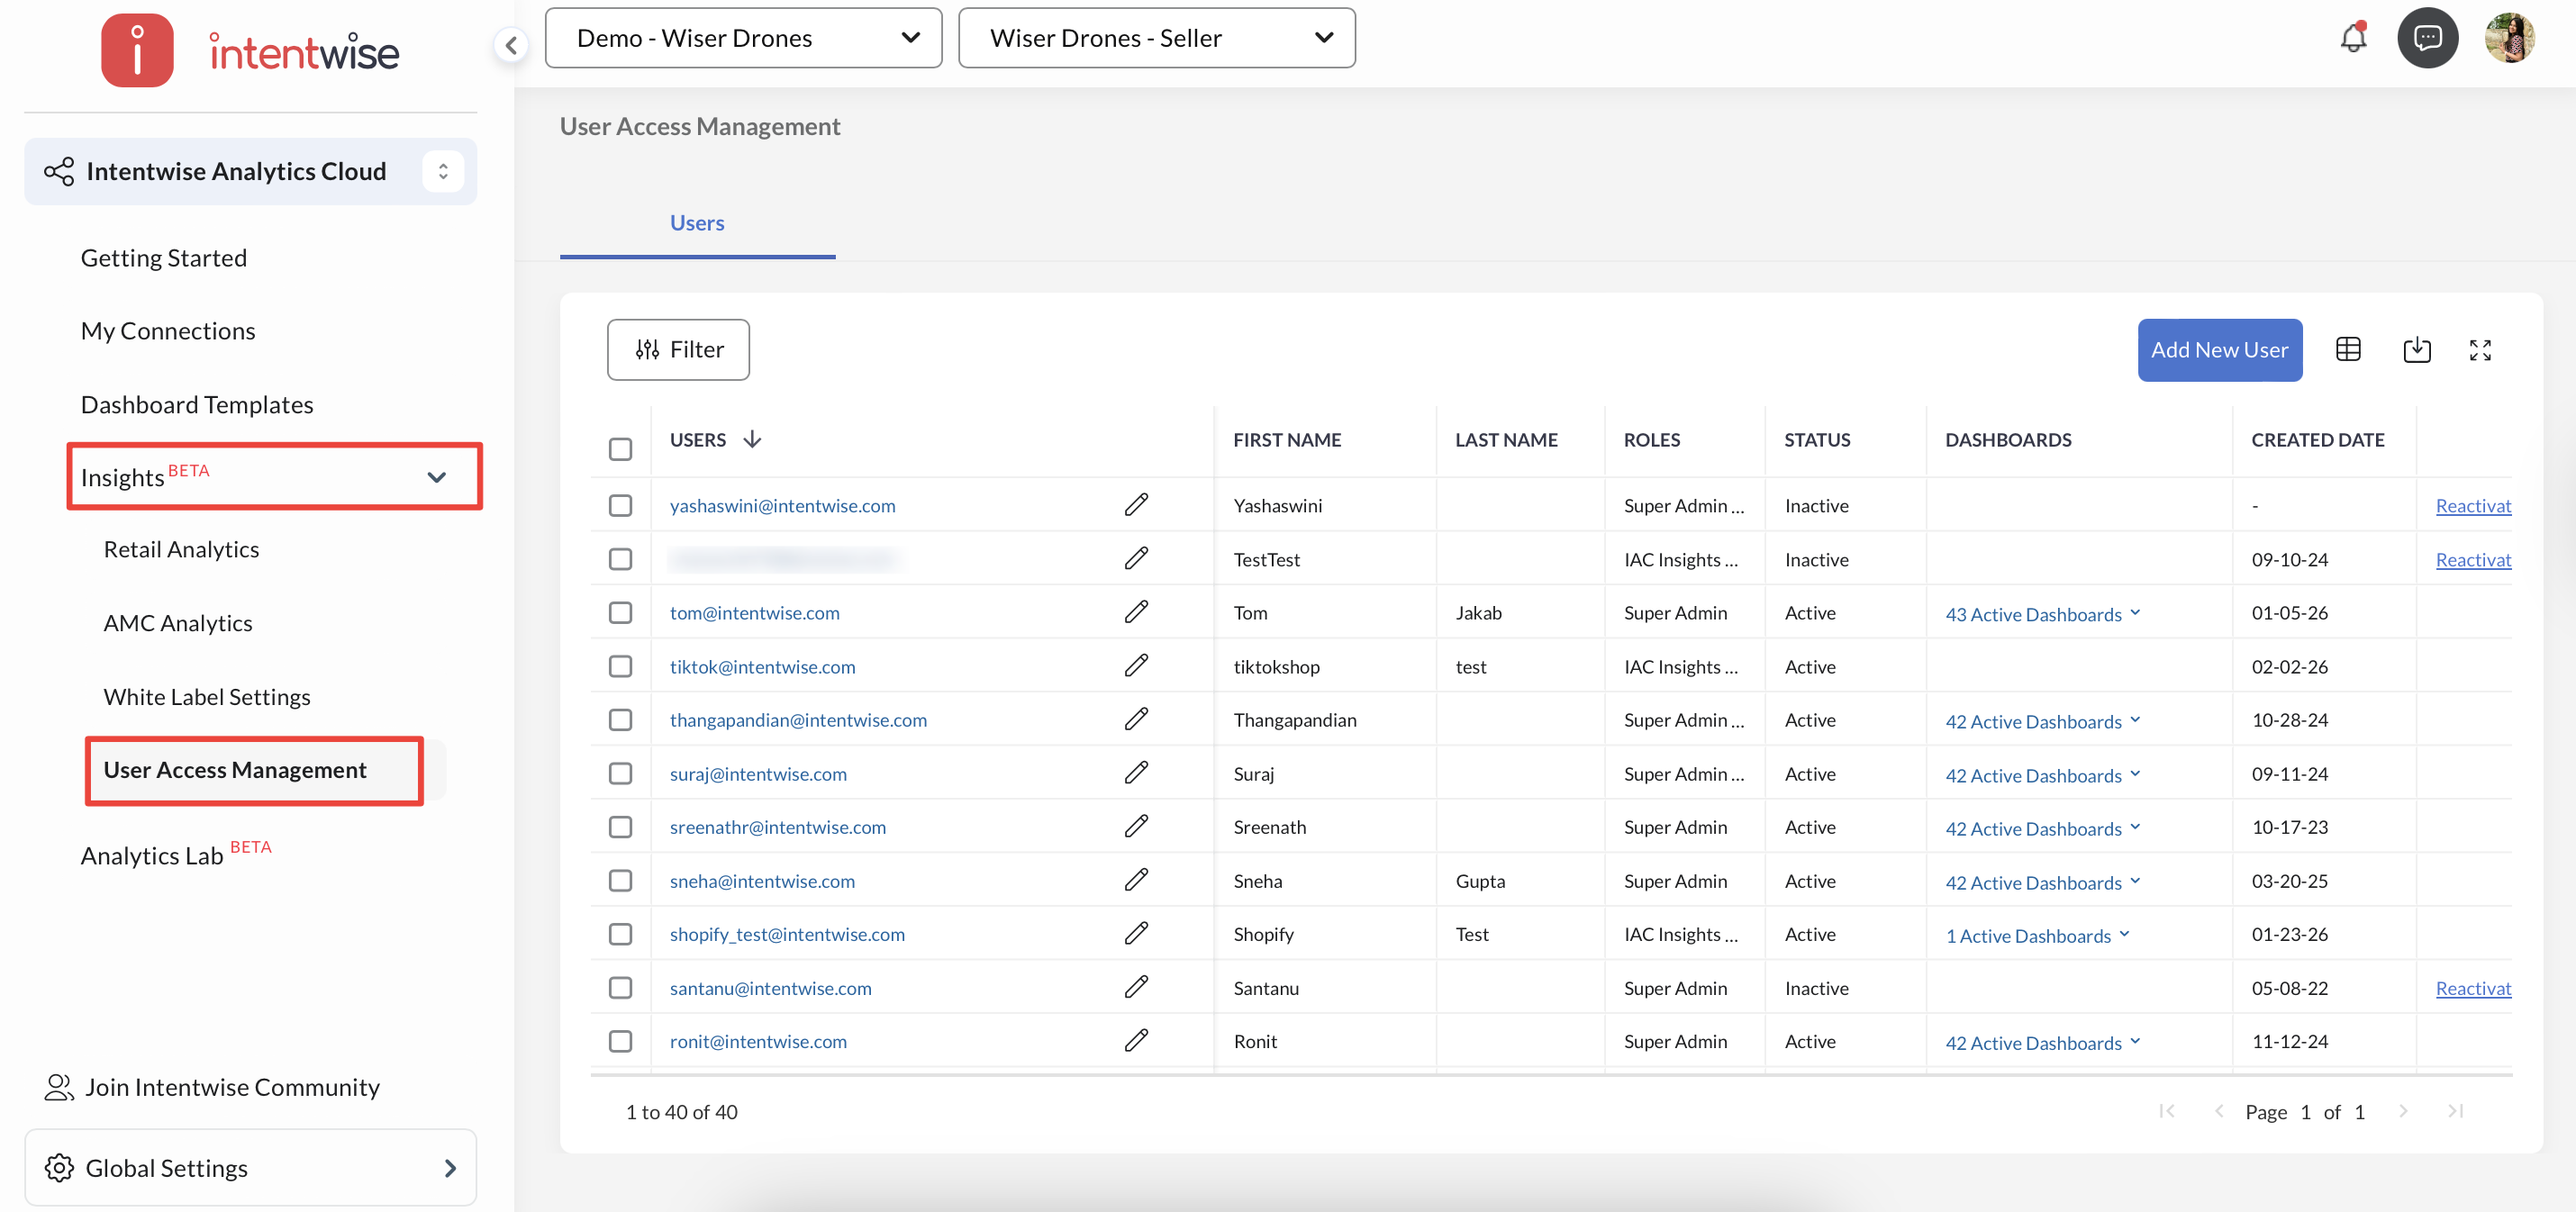Viewport: 2576px width, 1212px height.
Task: Sort by USERS column arrow
Action: (x=752, y=440)
